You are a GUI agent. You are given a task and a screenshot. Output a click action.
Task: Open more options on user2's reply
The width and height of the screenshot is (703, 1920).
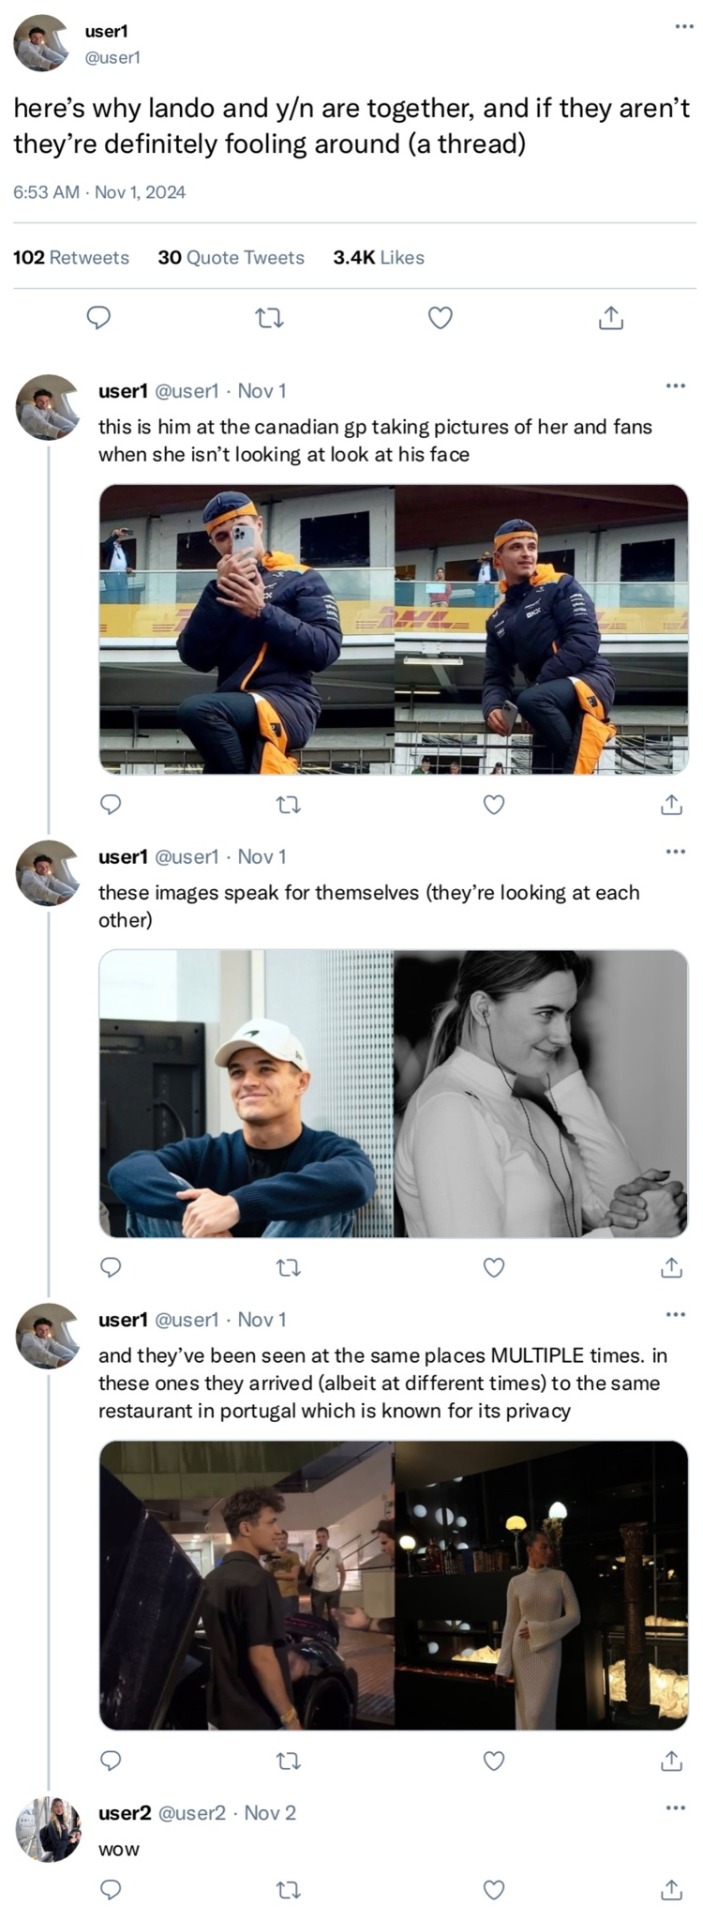coord(676,1807)
